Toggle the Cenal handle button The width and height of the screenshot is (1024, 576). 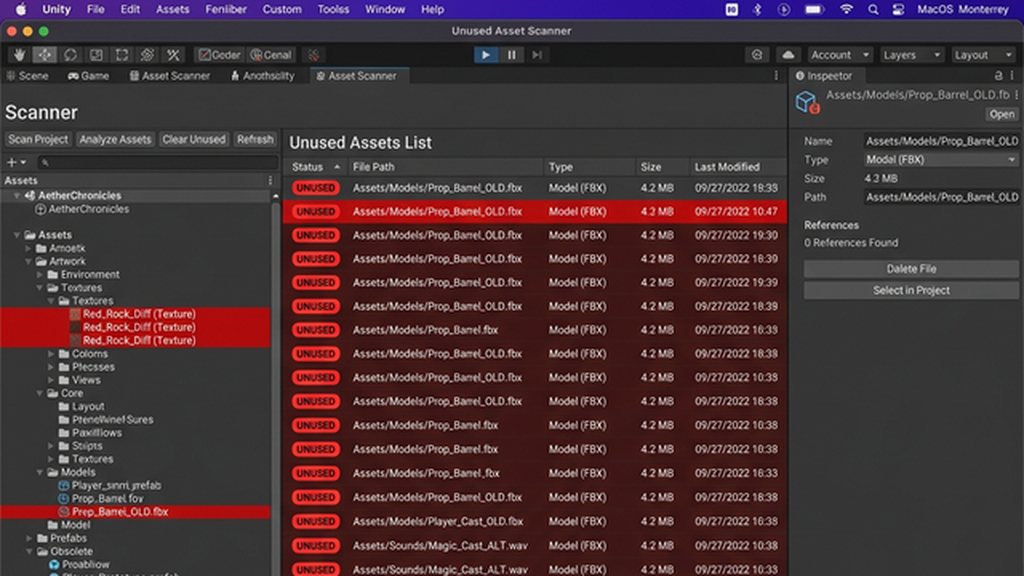(271, 55)
